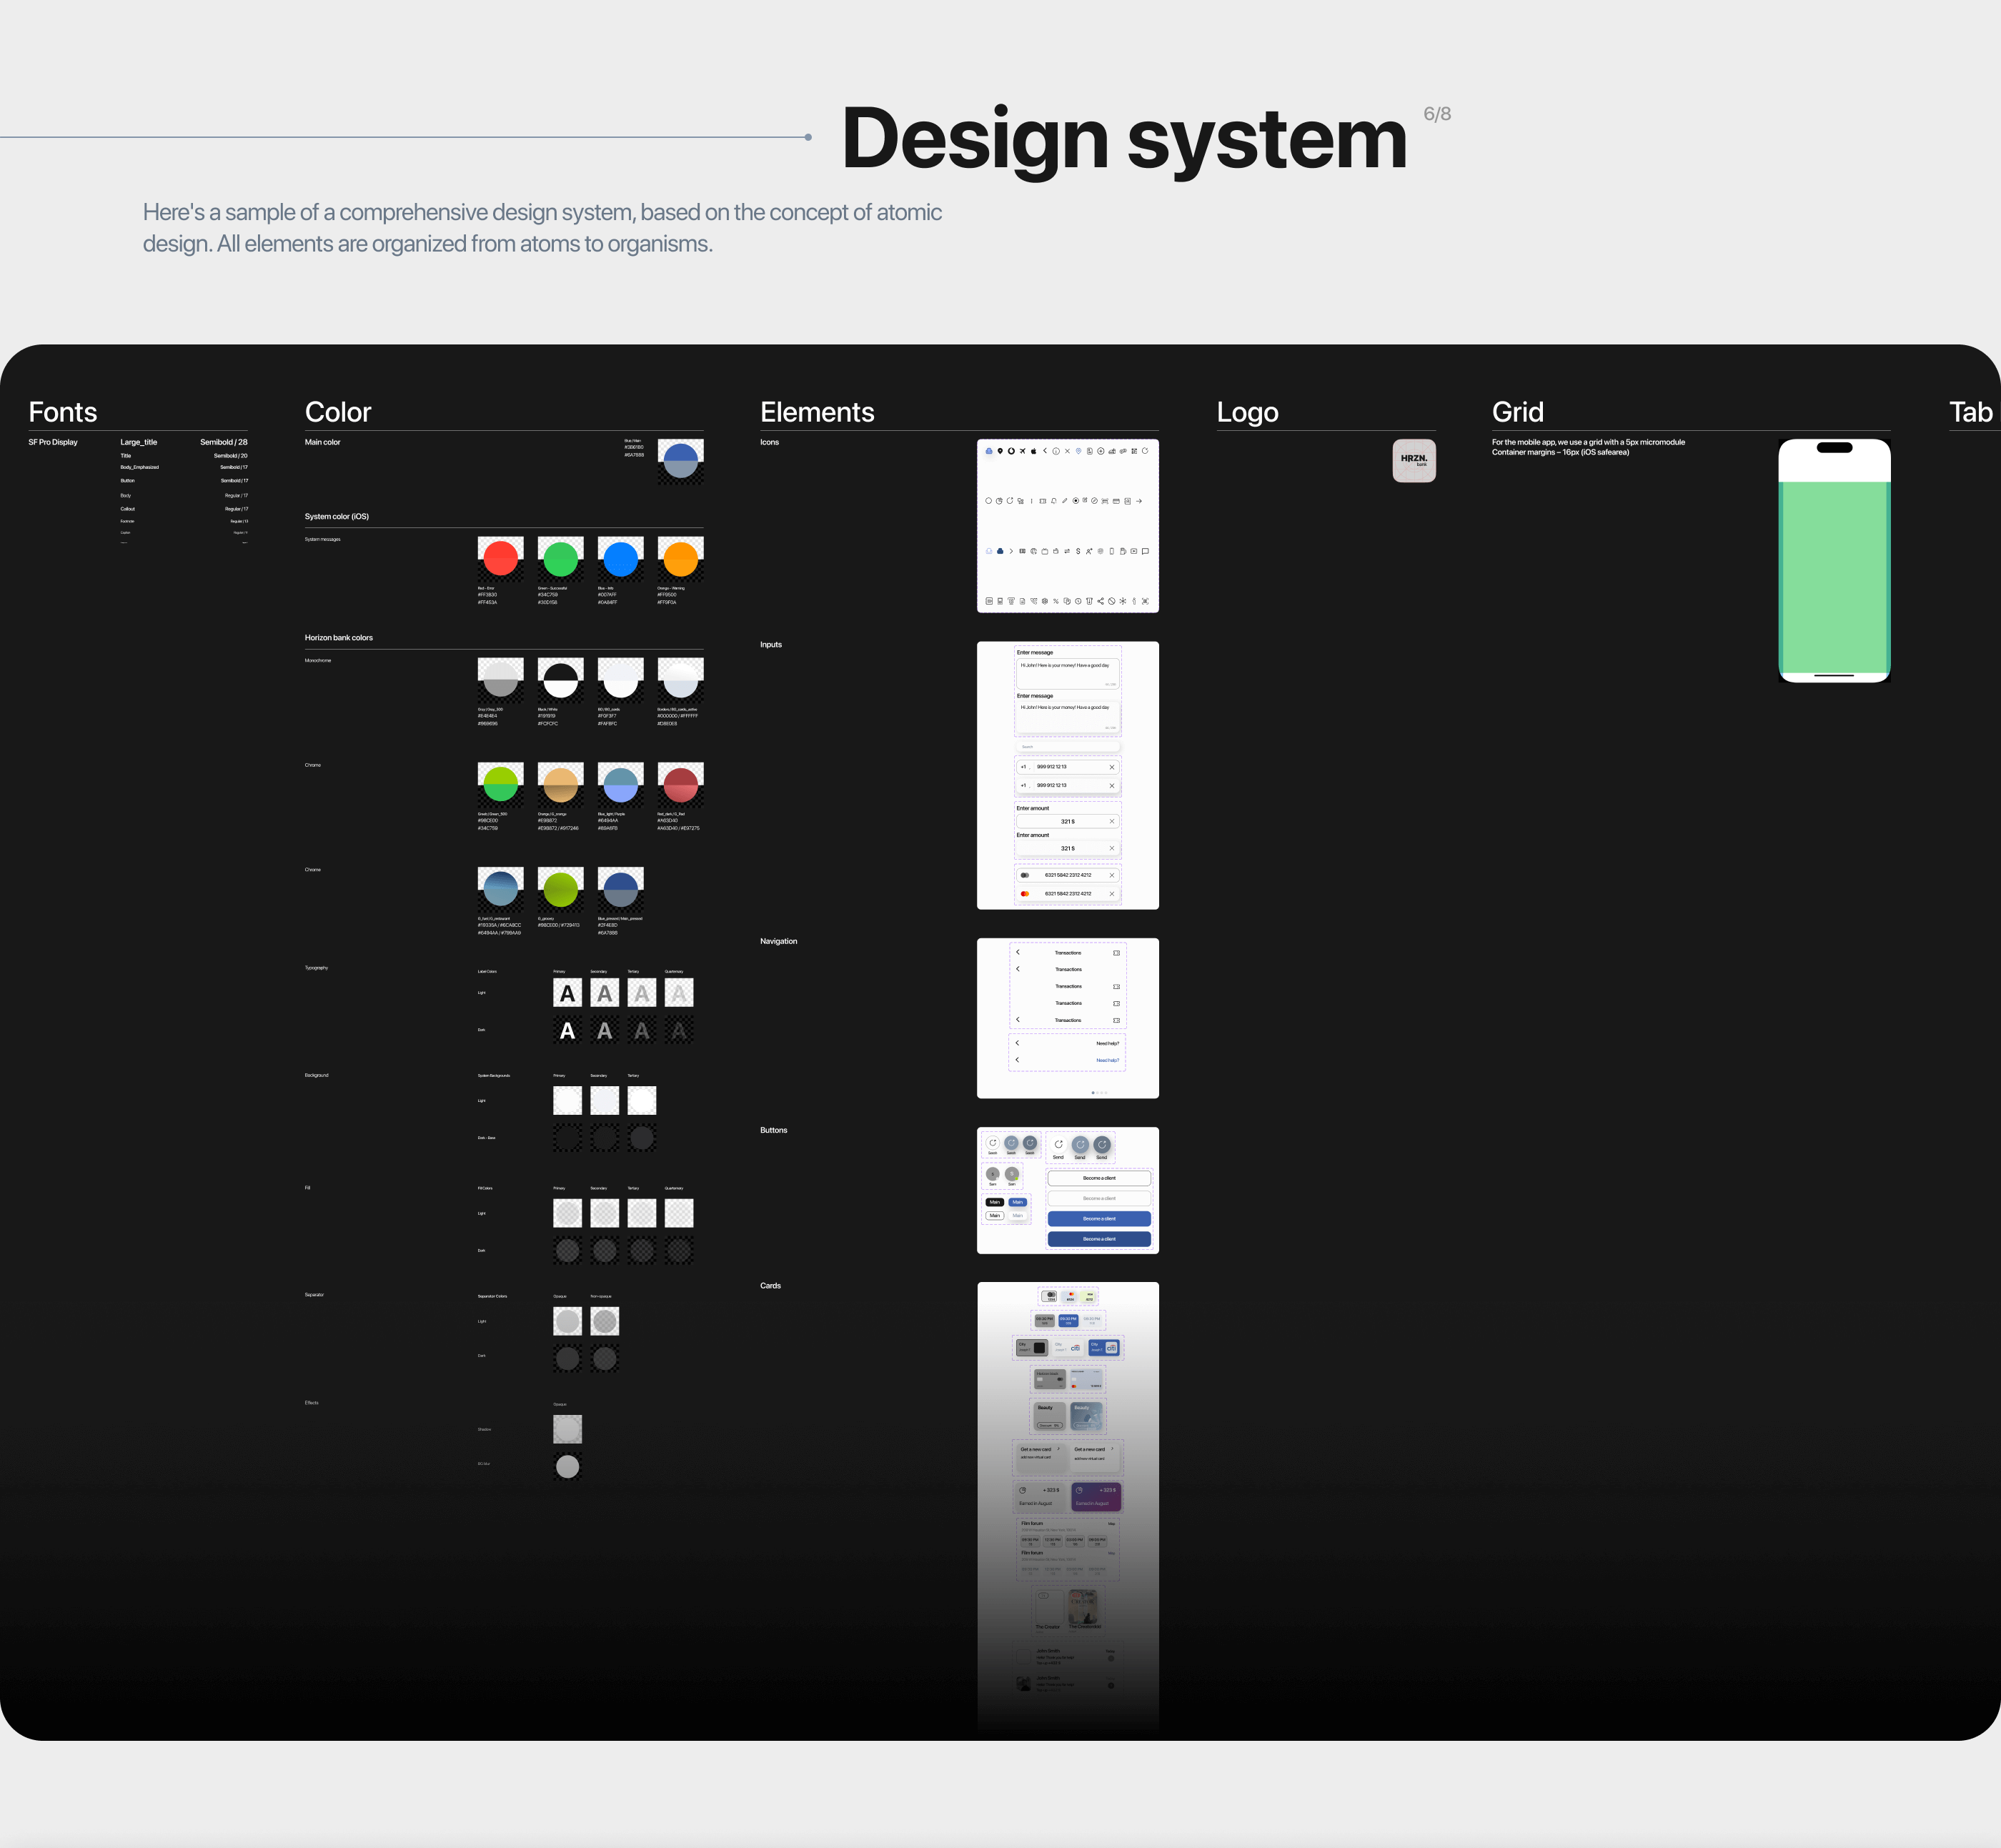Viewport: 2001px width, 1848px height.
Task: Click the Apple logo icon
Action: (x=1034, y=451)
